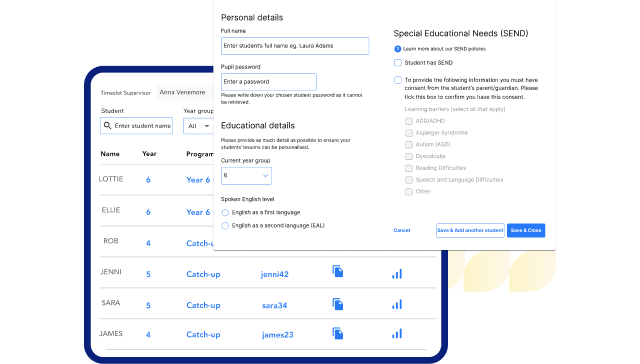Click the Year column header
640x364 pixels.
149,154
